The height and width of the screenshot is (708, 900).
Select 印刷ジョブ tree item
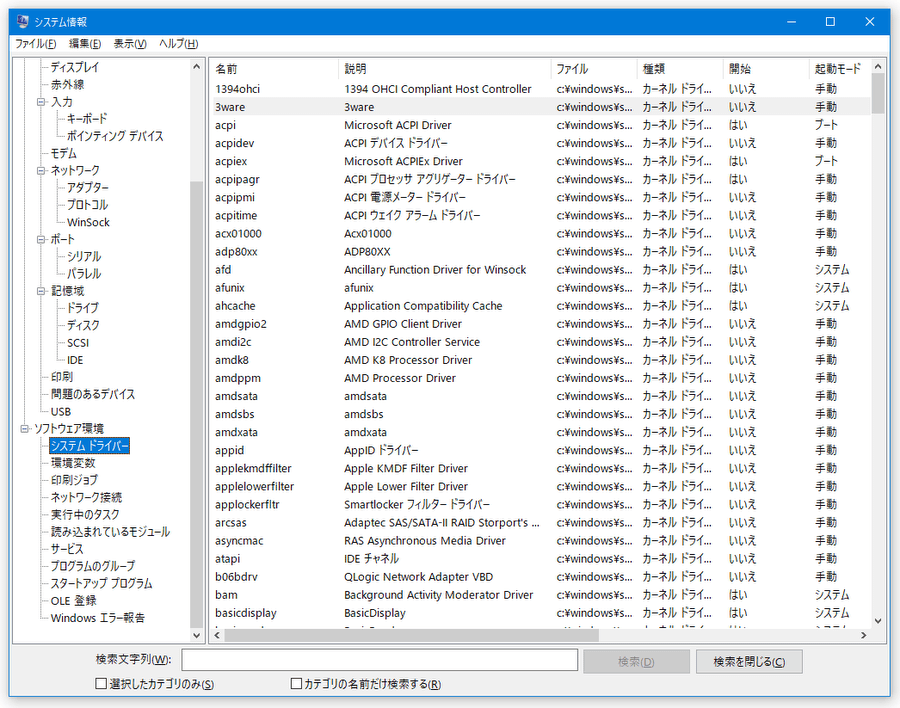tap(74, 480)
